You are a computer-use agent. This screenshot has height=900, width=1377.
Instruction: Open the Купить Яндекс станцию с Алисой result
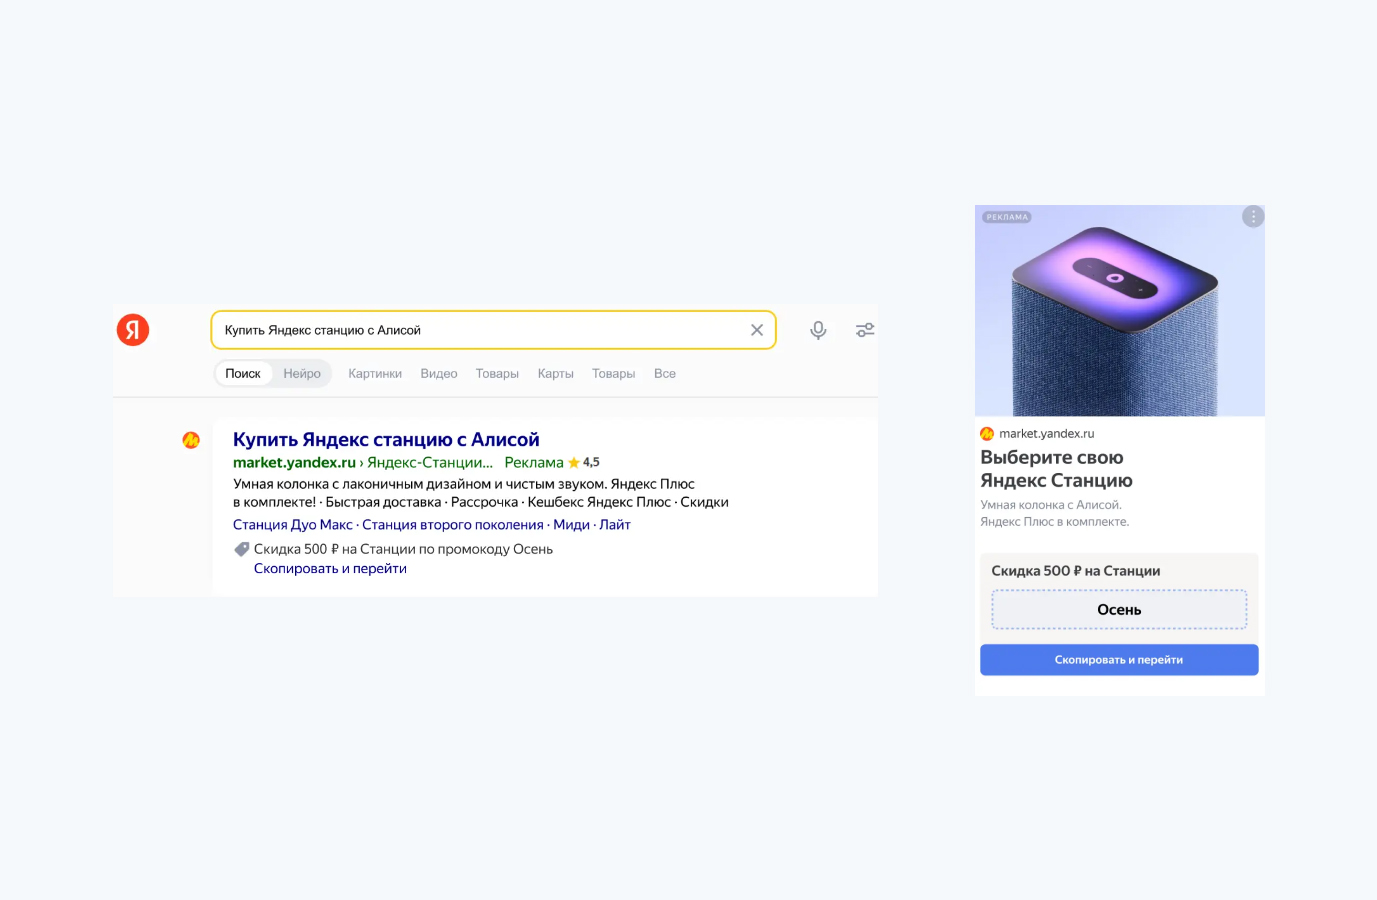point(386,440)
